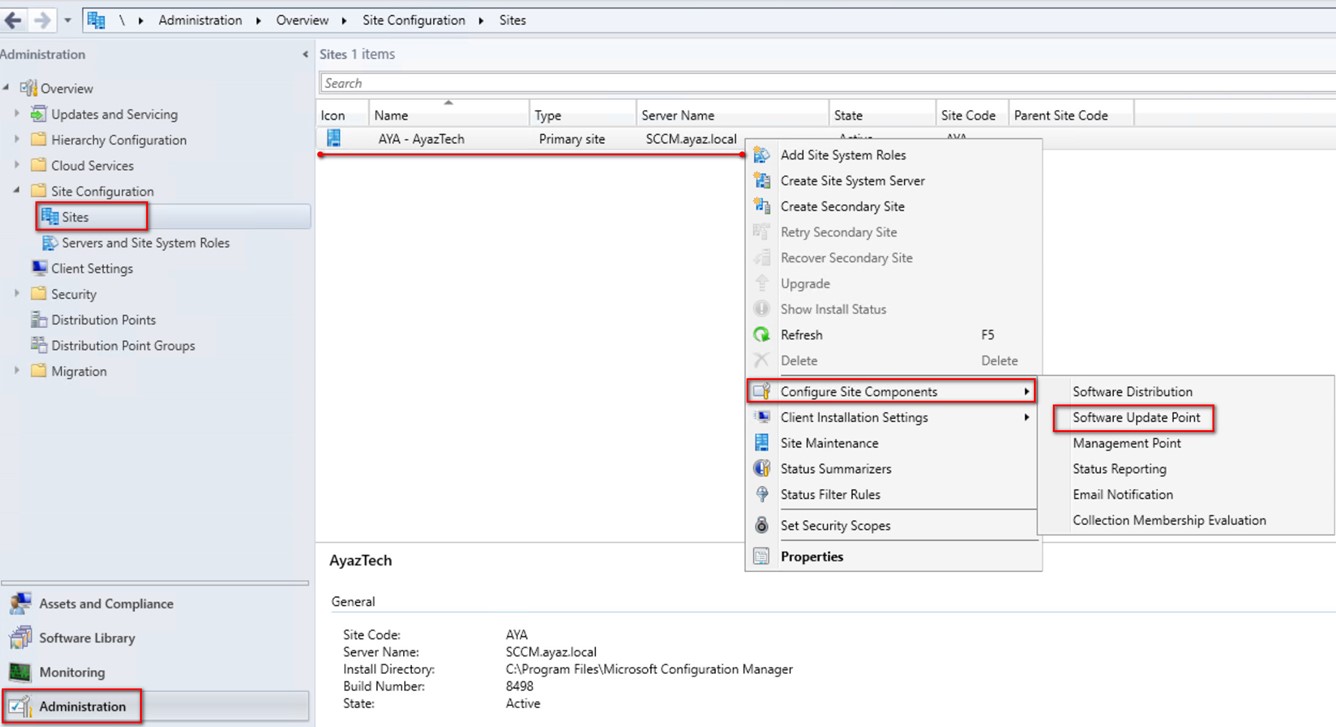
Task: Expand the Hierarchy Configuration node
Action: click(x=17, y=140)
